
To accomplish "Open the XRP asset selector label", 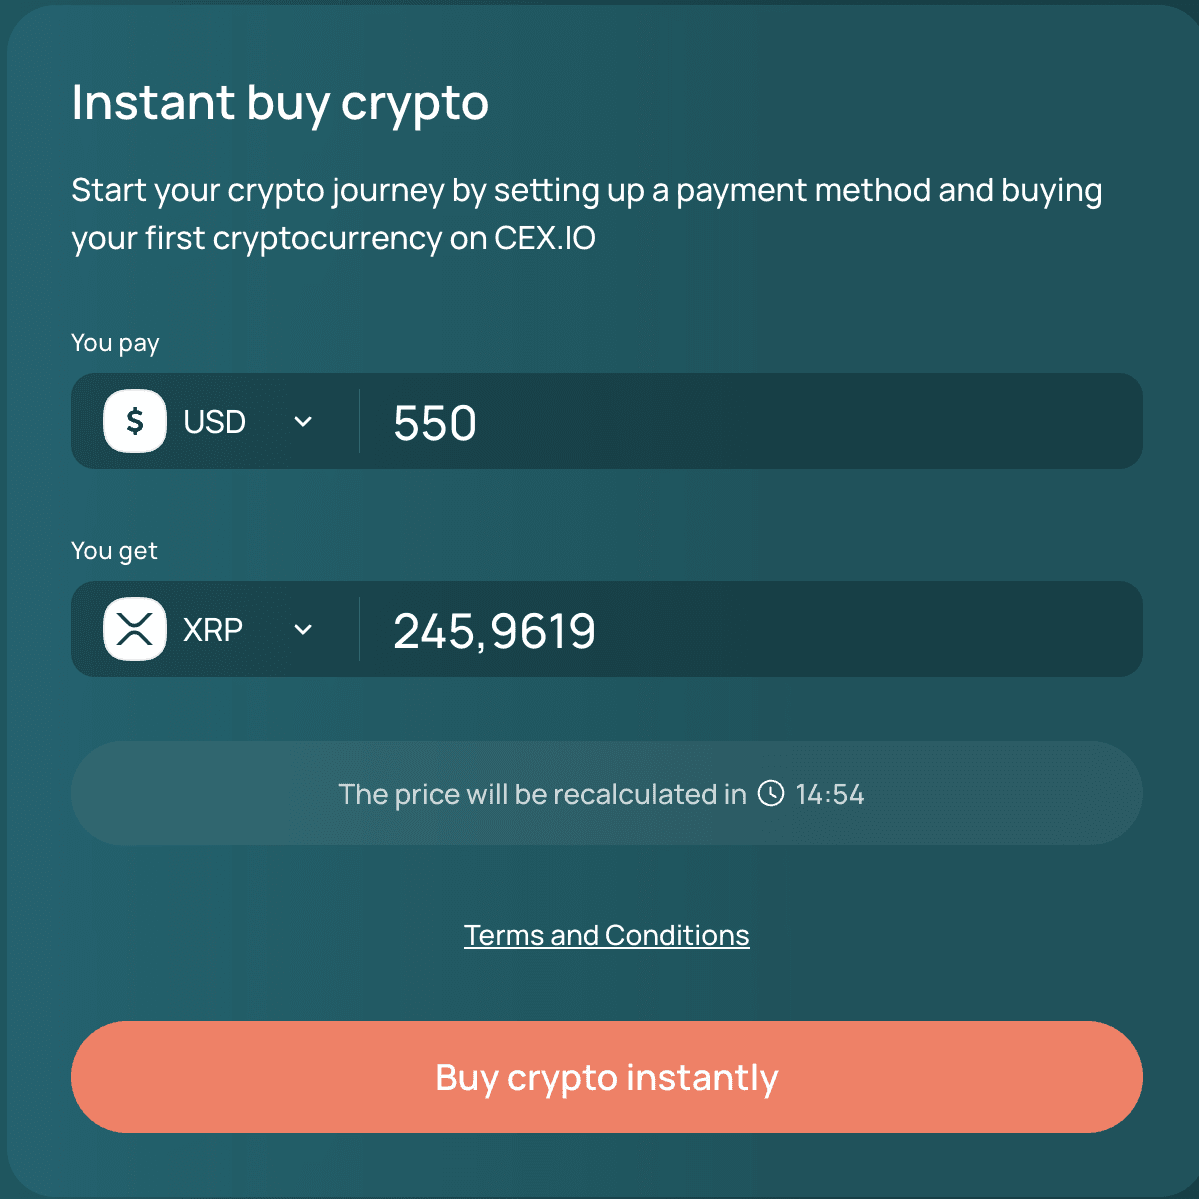I will tap(213, 630).
